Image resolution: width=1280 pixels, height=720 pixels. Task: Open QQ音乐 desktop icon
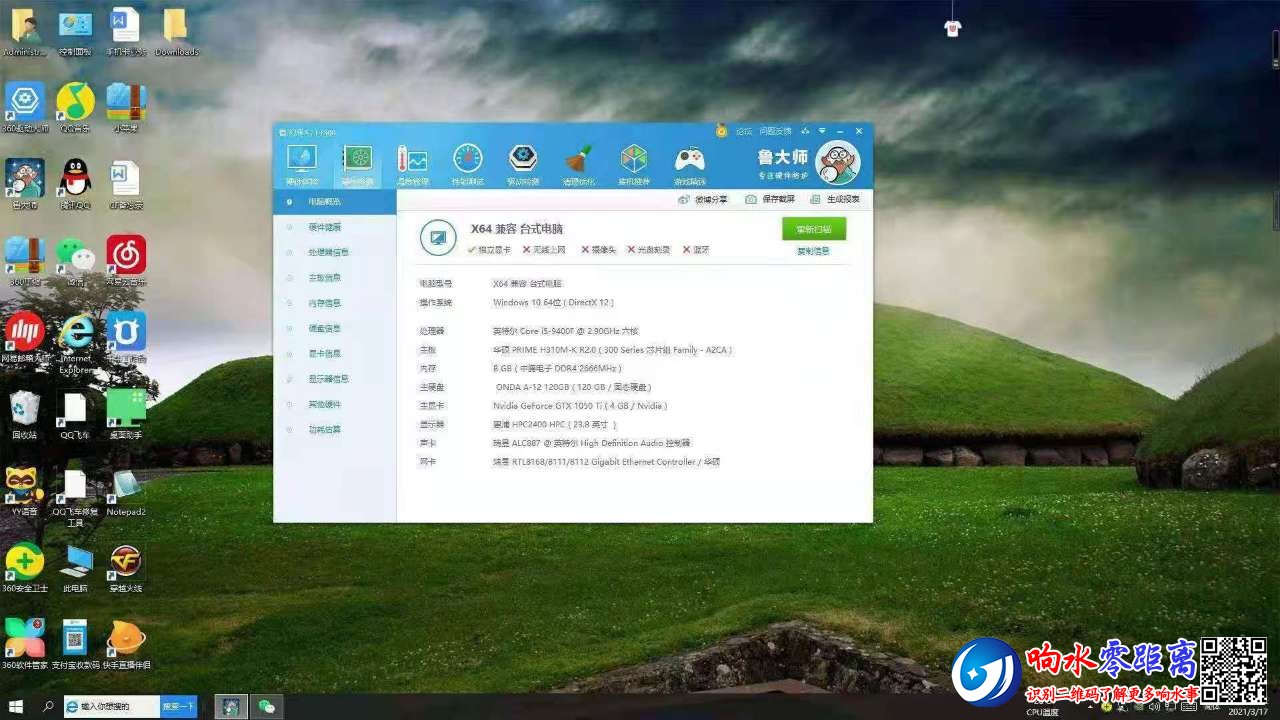75,107
